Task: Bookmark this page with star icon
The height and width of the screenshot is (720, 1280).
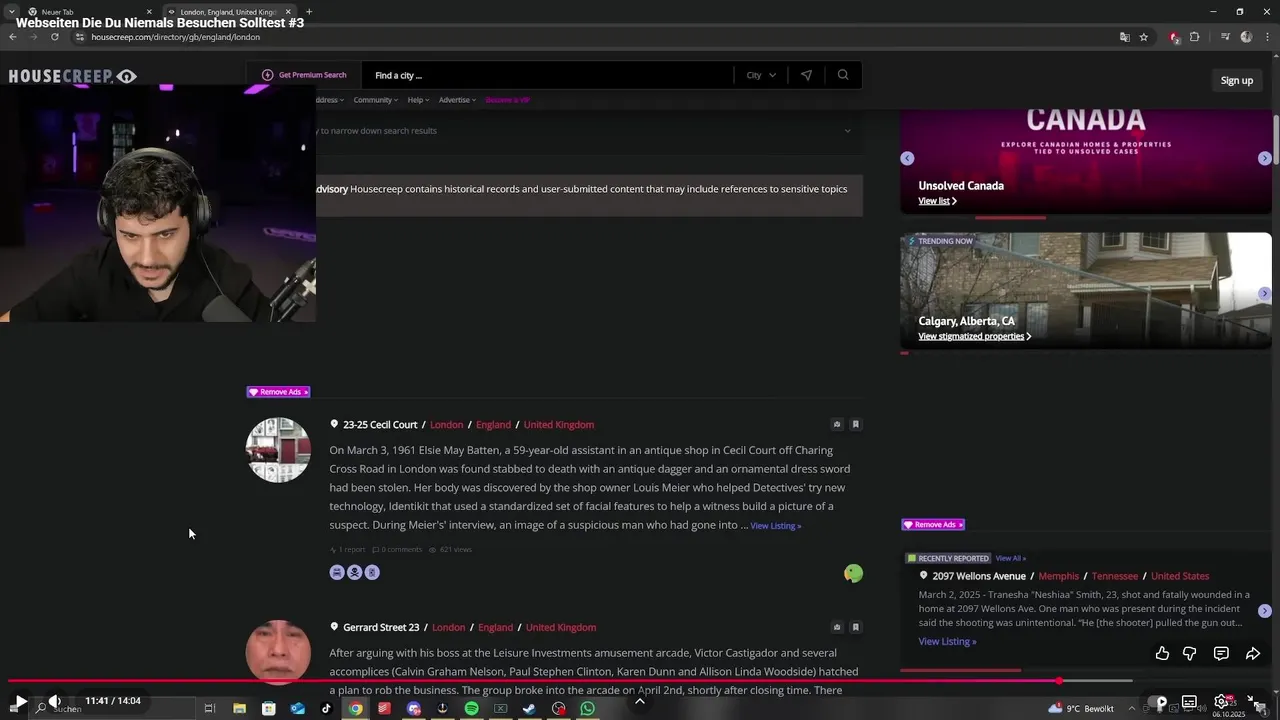Action: click(1143, 37)
